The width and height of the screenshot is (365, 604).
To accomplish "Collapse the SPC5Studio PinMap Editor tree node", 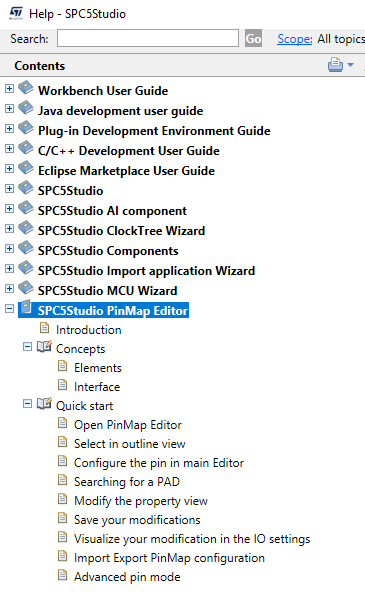I will pyautogui.click(x=9, y=309).
